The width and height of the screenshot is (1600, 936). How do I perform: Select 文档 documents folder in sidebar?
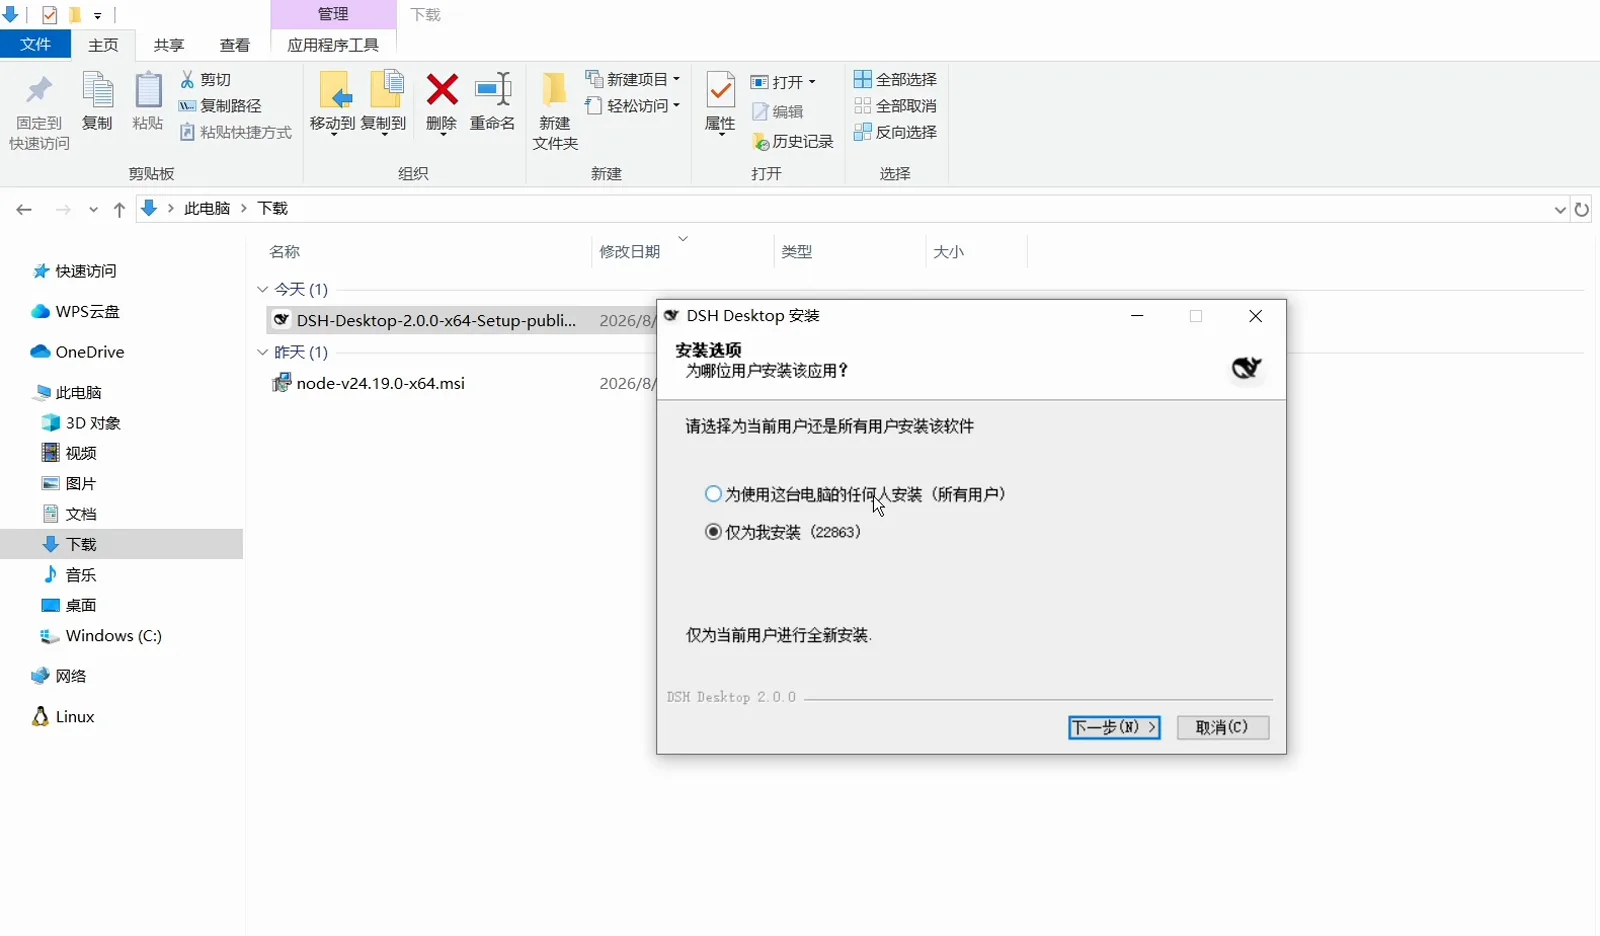[x=69, y=514]
